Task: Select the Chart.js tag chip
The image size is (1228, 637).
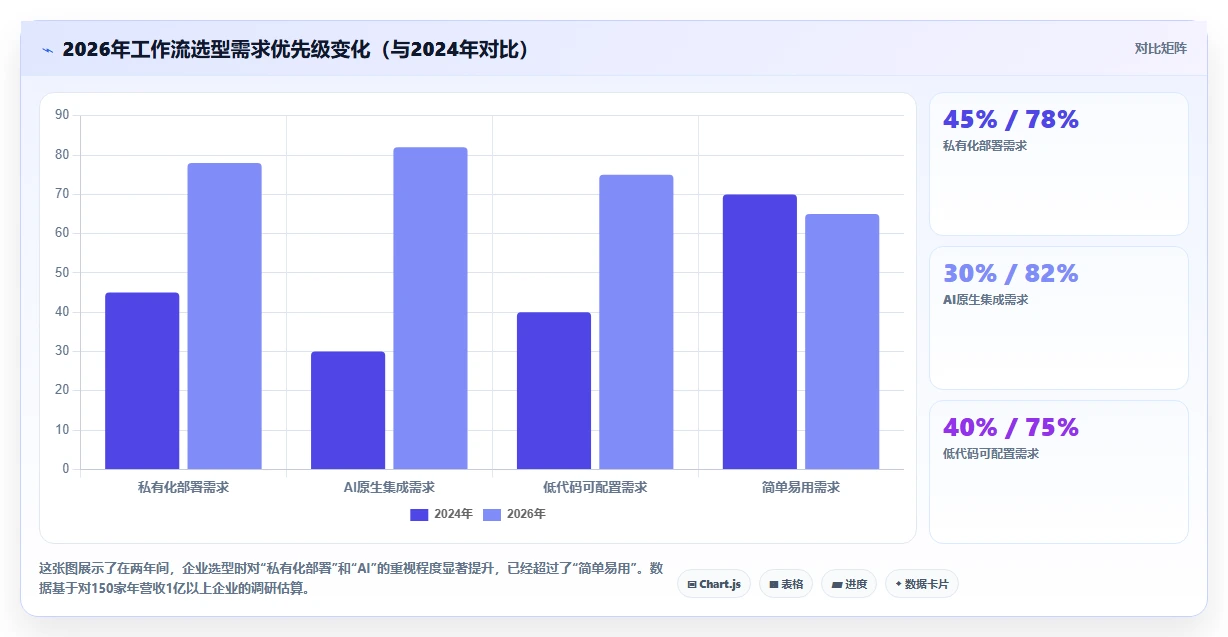Action: coord(714,584)
